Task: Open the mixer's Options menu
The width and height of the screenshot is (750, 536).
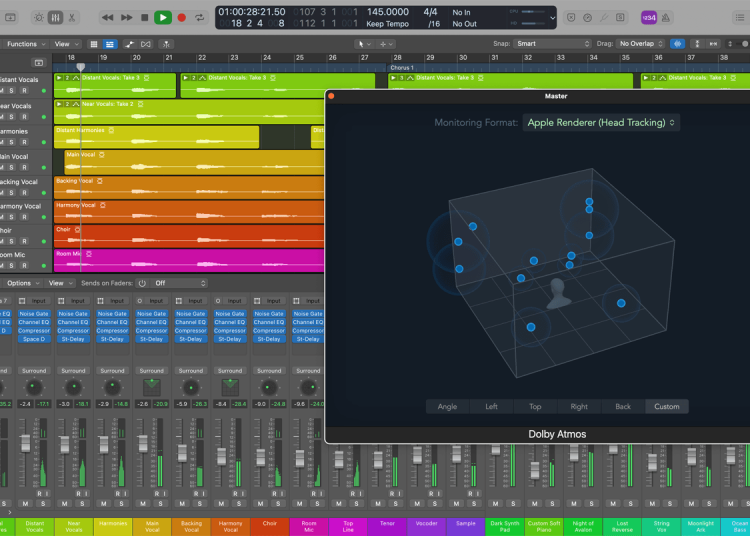Action: 20,283
